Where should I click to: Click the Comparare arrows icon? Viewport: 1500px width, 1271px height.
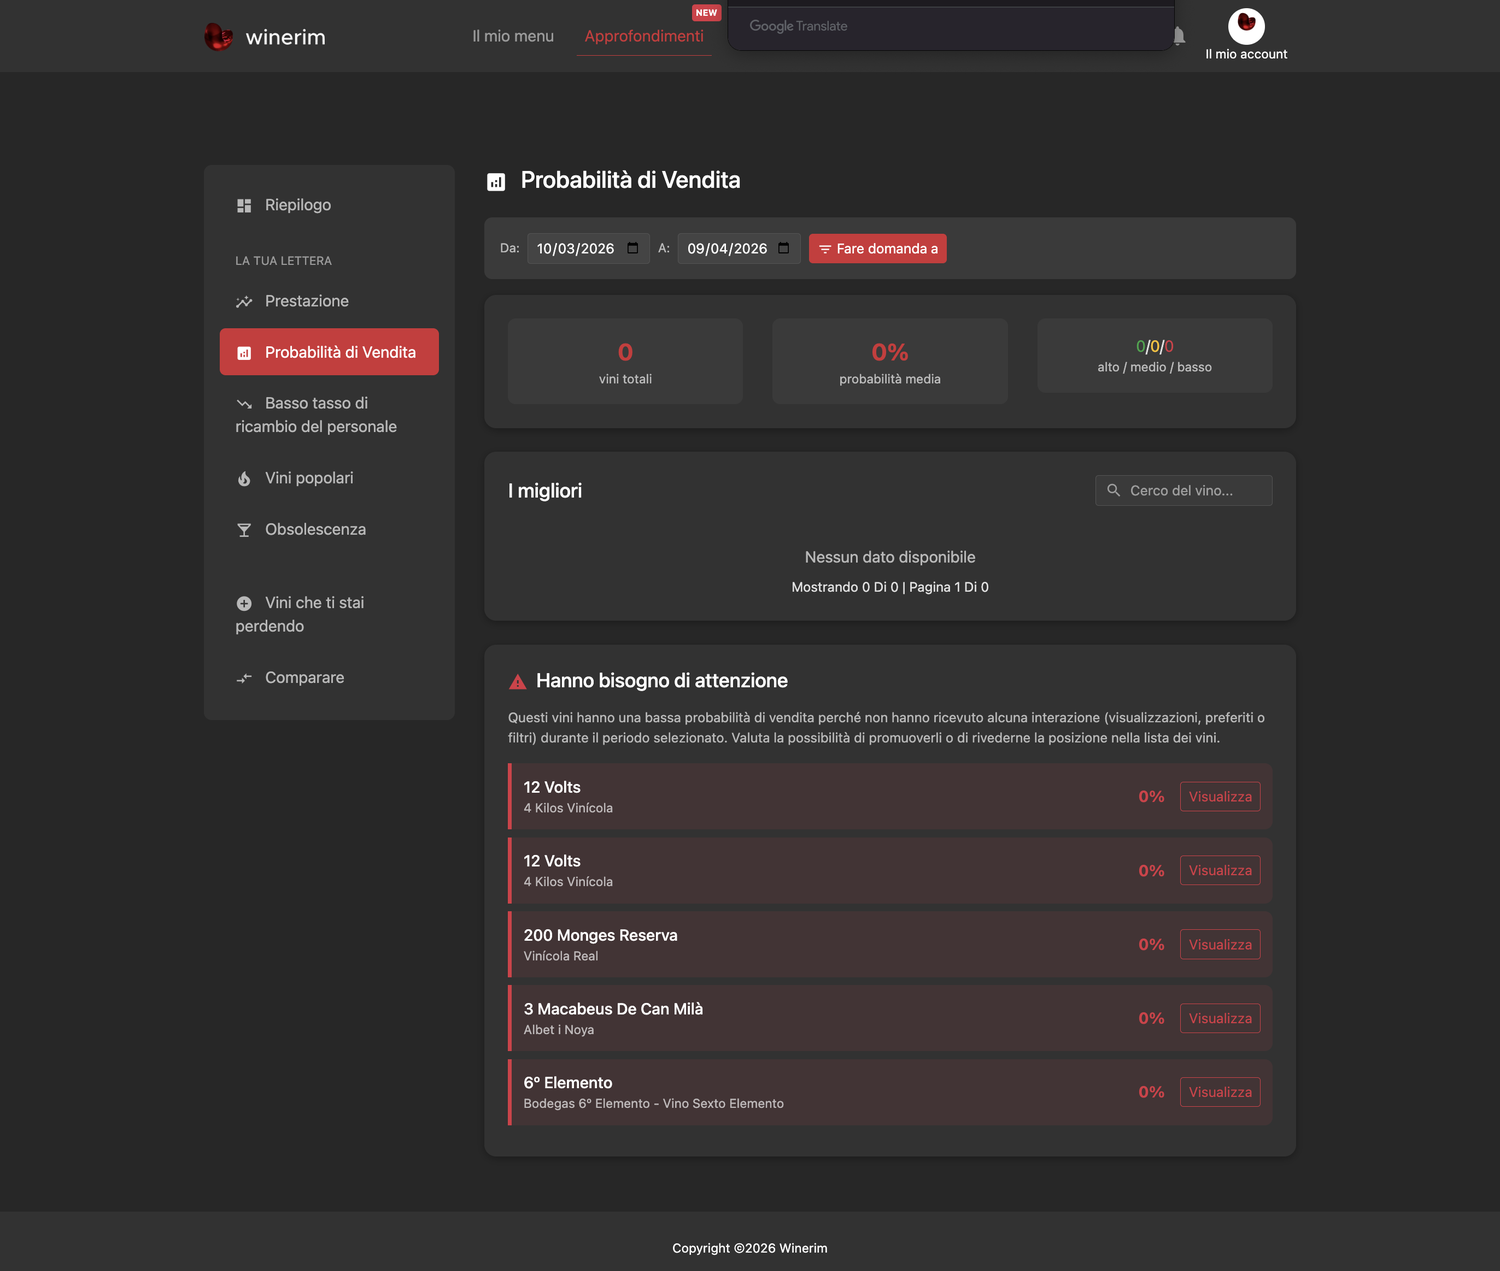point(244,678)
